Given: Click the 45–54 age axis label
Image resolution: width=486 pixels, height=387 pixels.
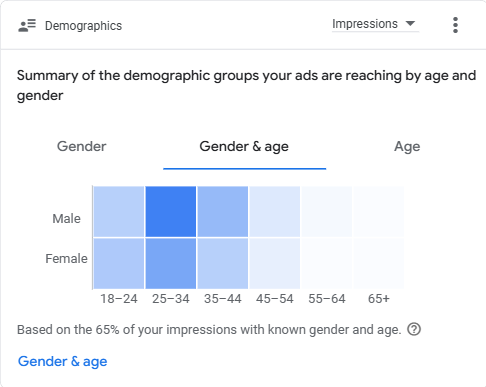Looking at the screenshot, I should tap(275, 299).
